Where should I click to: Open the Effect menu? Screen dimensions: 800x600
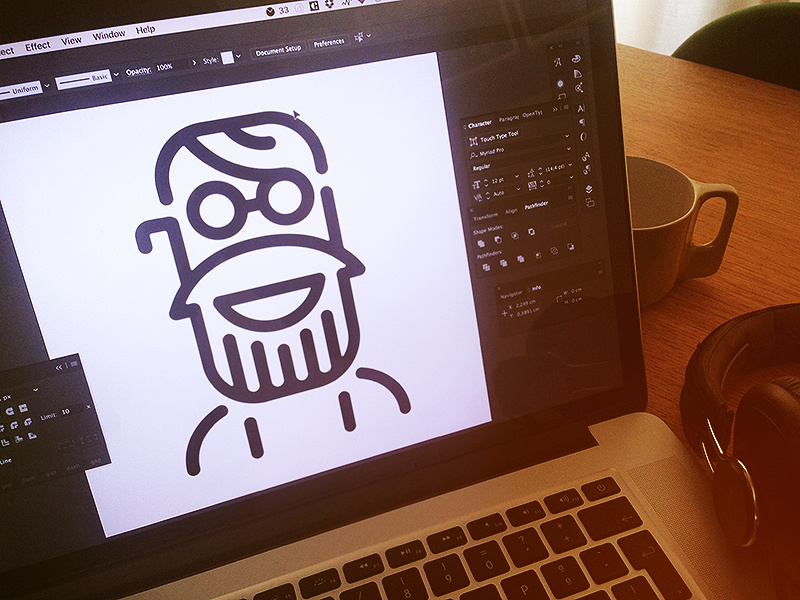[38, 46]
